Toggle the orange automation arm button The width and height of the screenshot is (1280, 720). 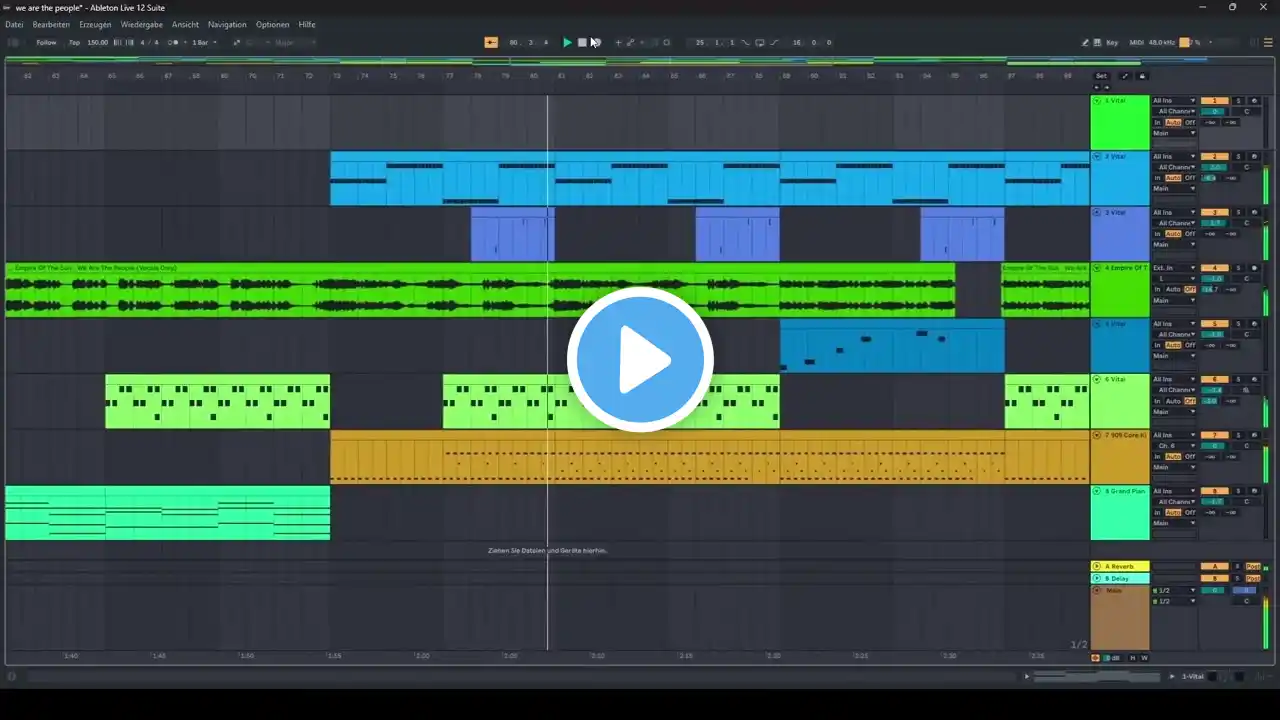pos(491,43)
